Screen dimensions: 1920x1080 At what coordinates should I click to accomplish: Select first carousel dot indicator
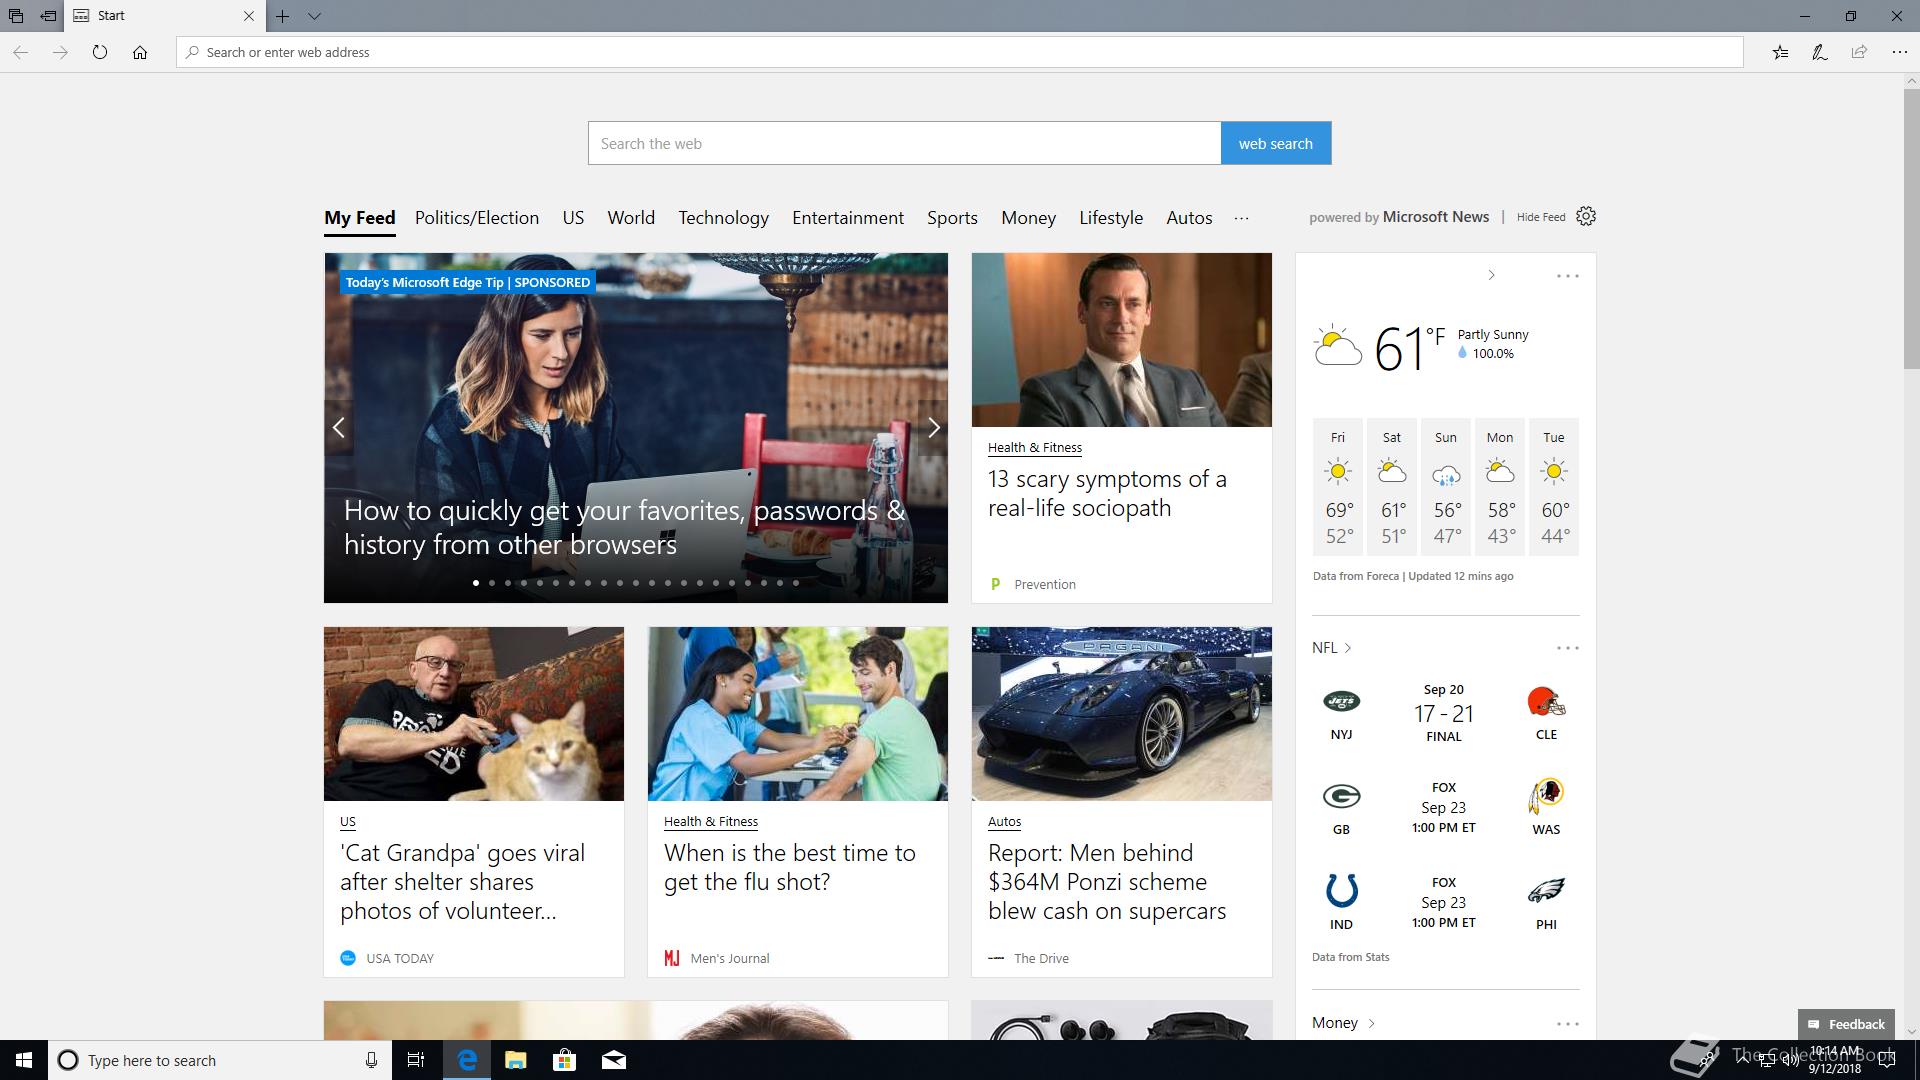pyautogui.click(x=476, y=582)
